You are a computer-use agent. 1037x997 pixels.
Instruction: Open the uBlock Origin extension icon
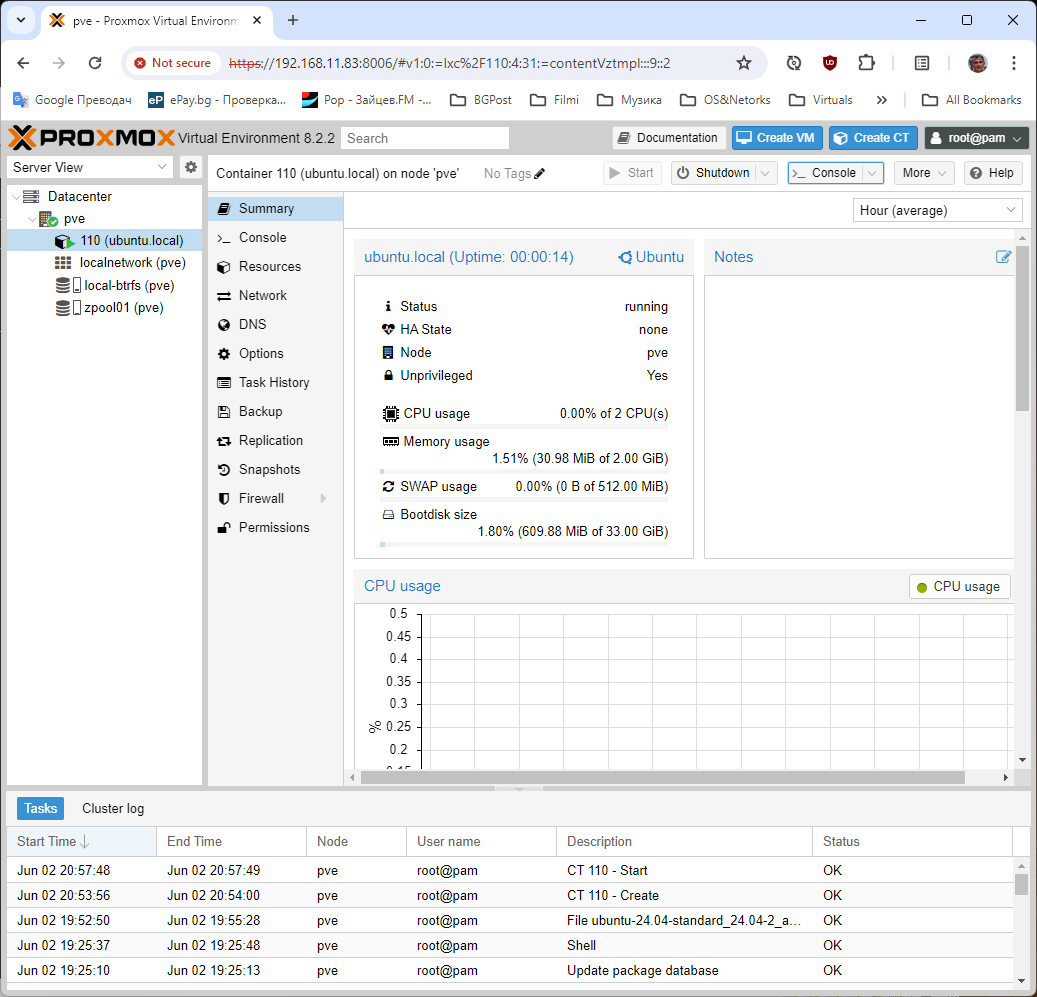pos(830,63)
